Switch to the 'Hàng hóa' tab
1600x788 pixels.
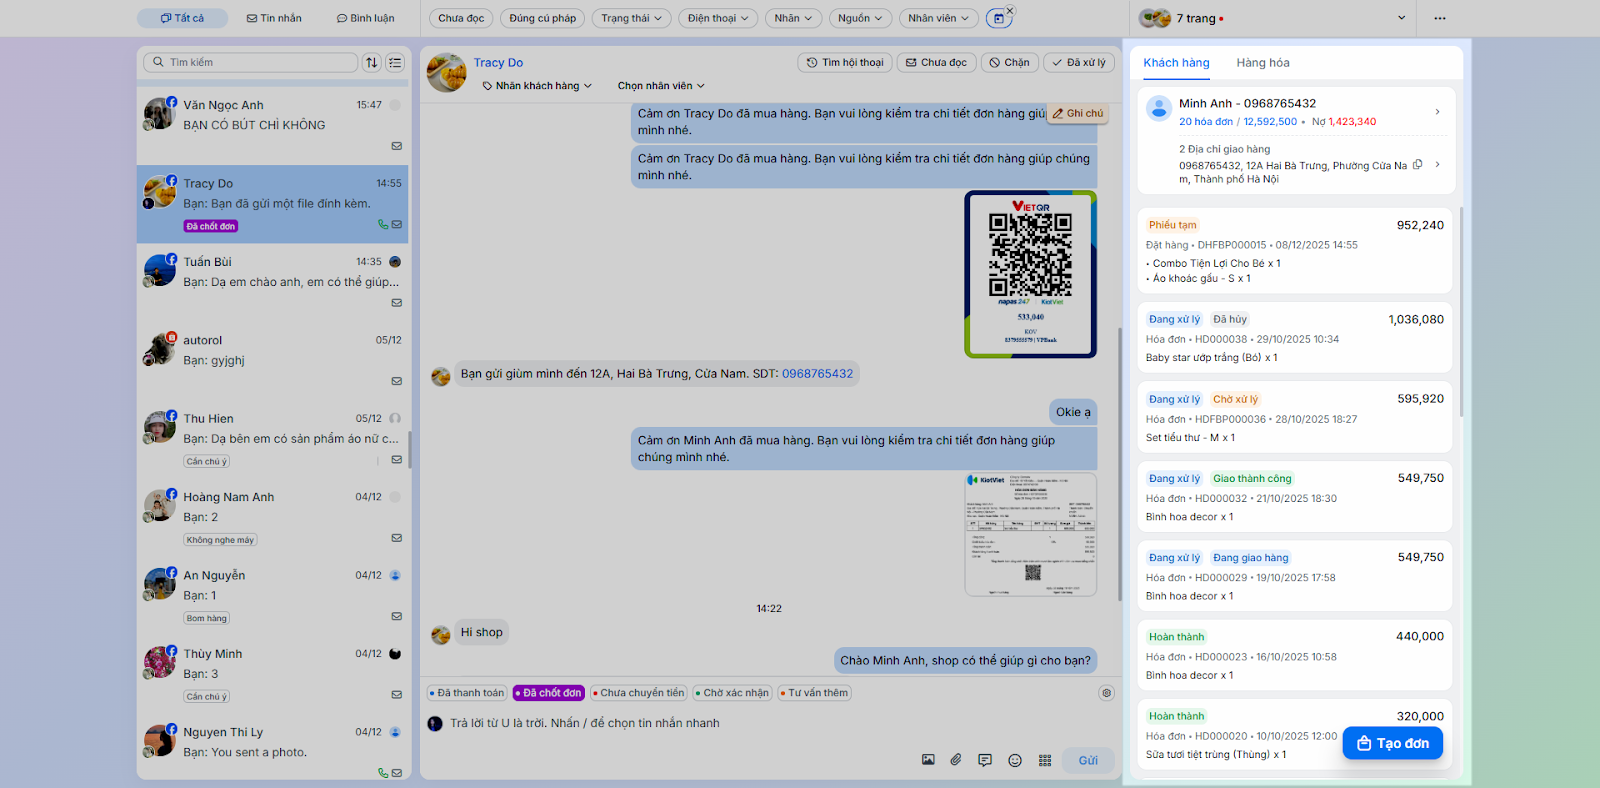pyautogui.click(x=1262, y=63)
